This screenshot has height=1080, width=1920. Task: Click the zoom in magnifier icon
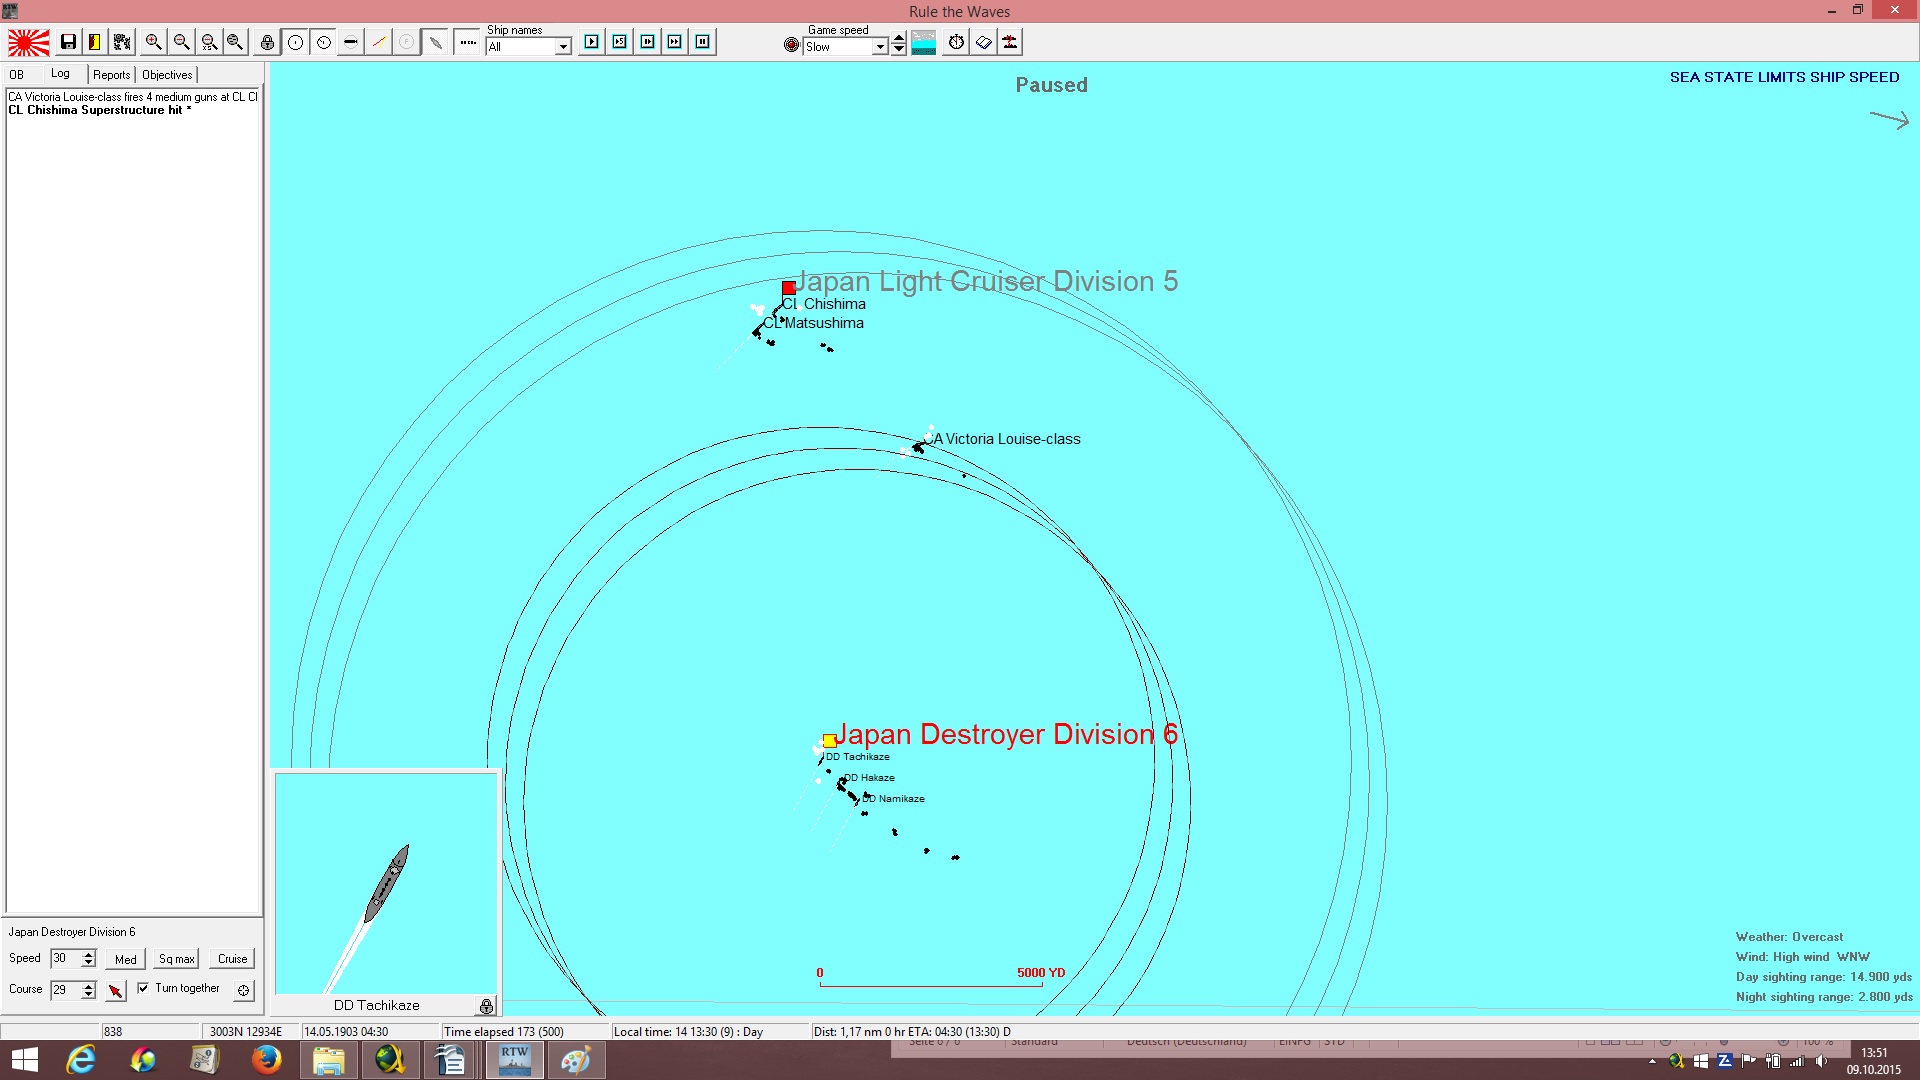pyautogui.click(x=153, y=42)
